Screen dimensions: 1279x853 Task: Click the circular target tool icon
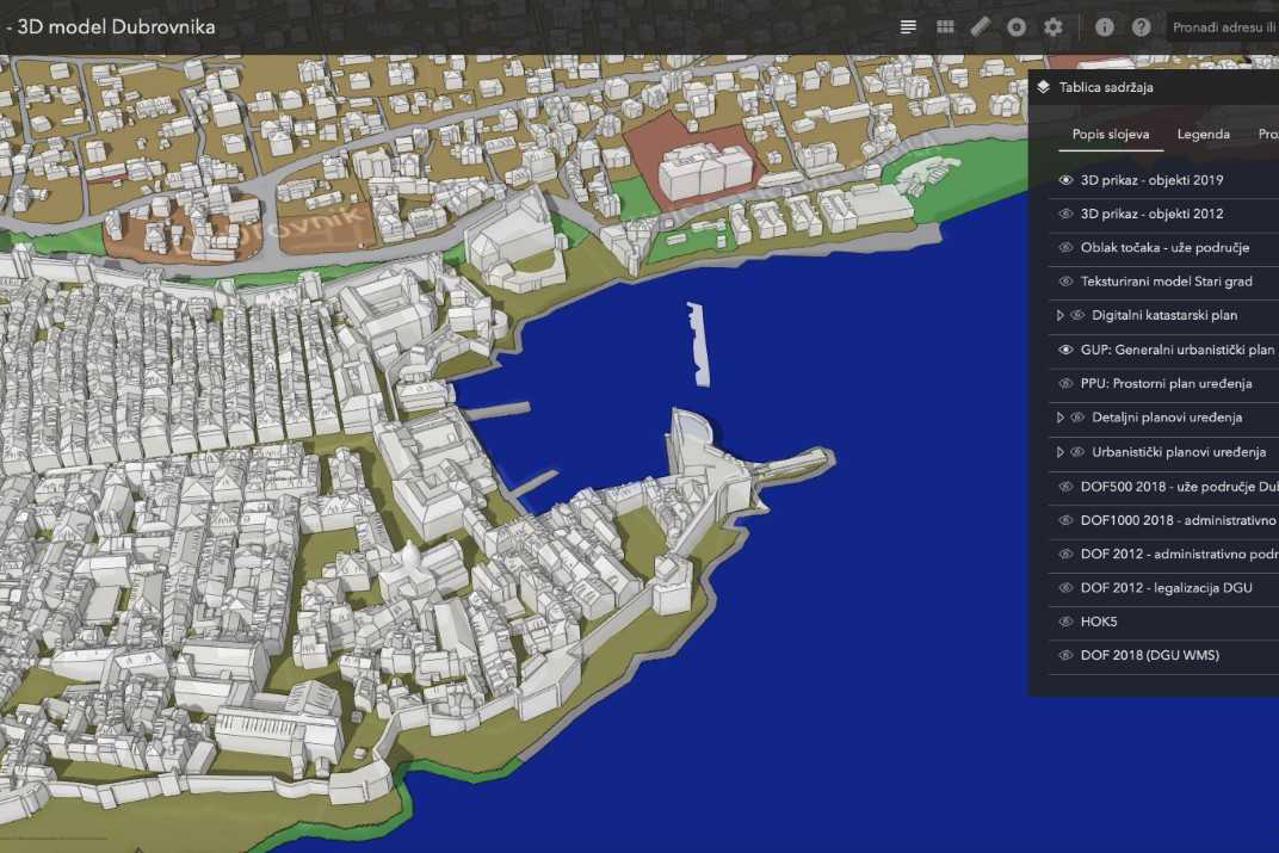tap(1017, 27)
